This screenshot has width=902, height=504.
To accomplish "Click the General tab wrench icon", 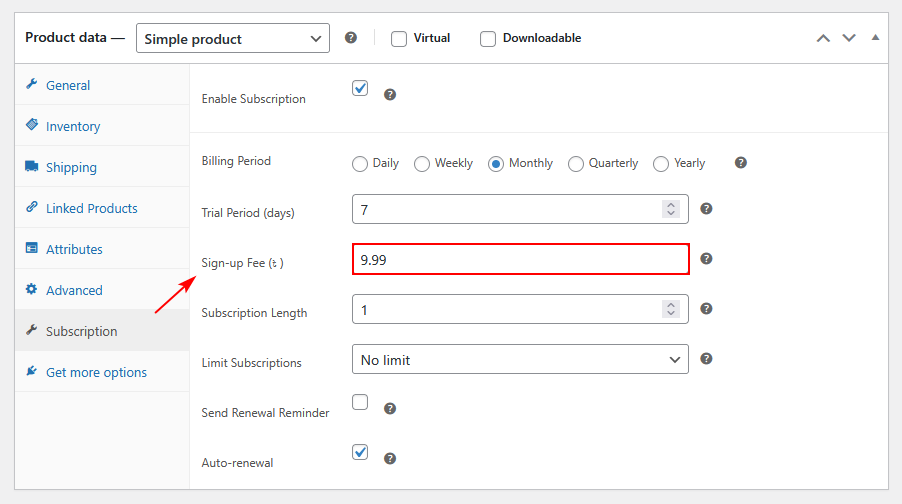I will 32,84.
